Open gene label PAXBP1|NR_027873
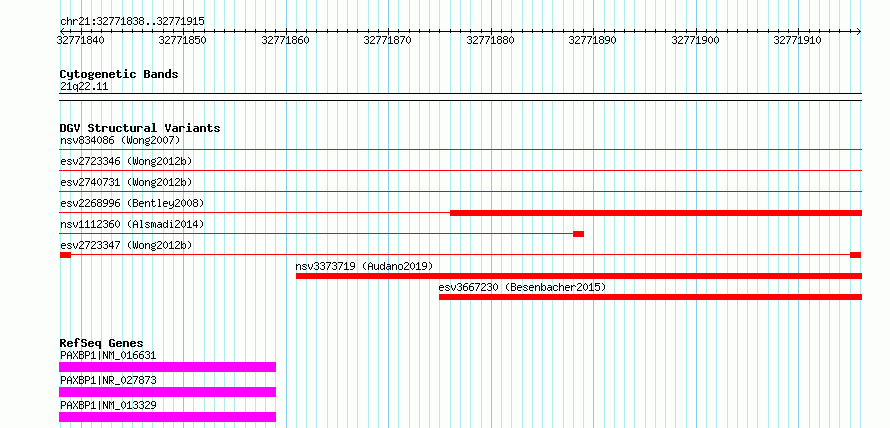 pos(108,380)
